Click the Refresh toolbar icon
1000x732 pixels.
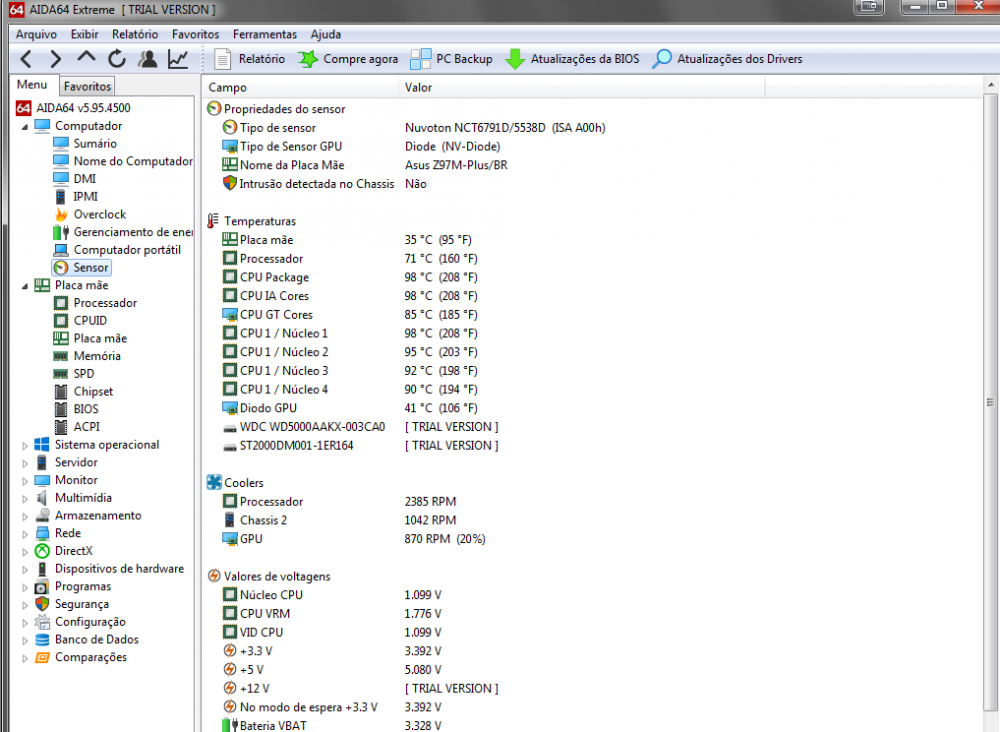117,59
